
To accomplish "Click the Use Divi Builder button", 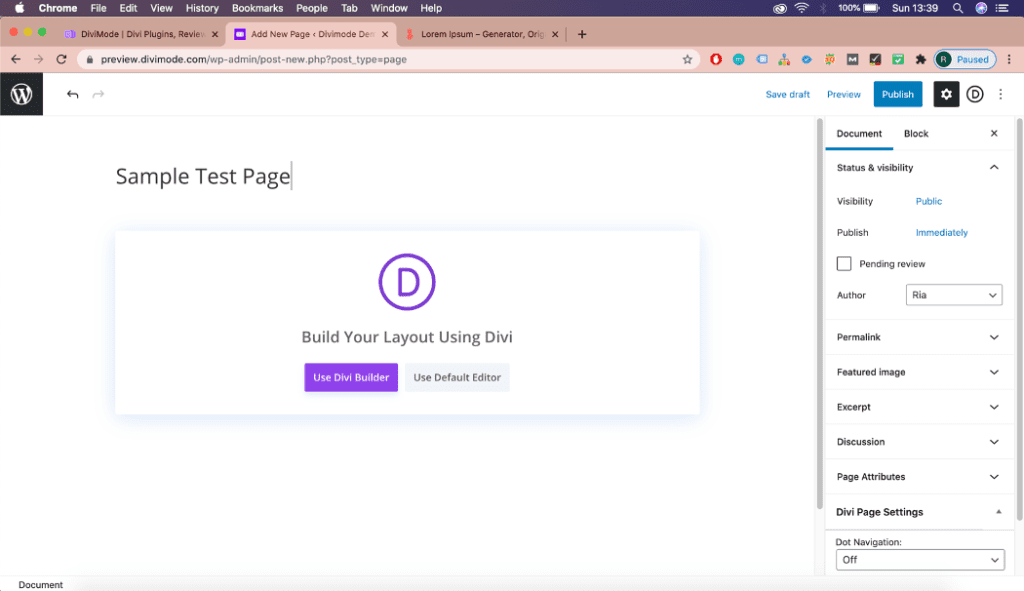I will [x=351, y=377].
